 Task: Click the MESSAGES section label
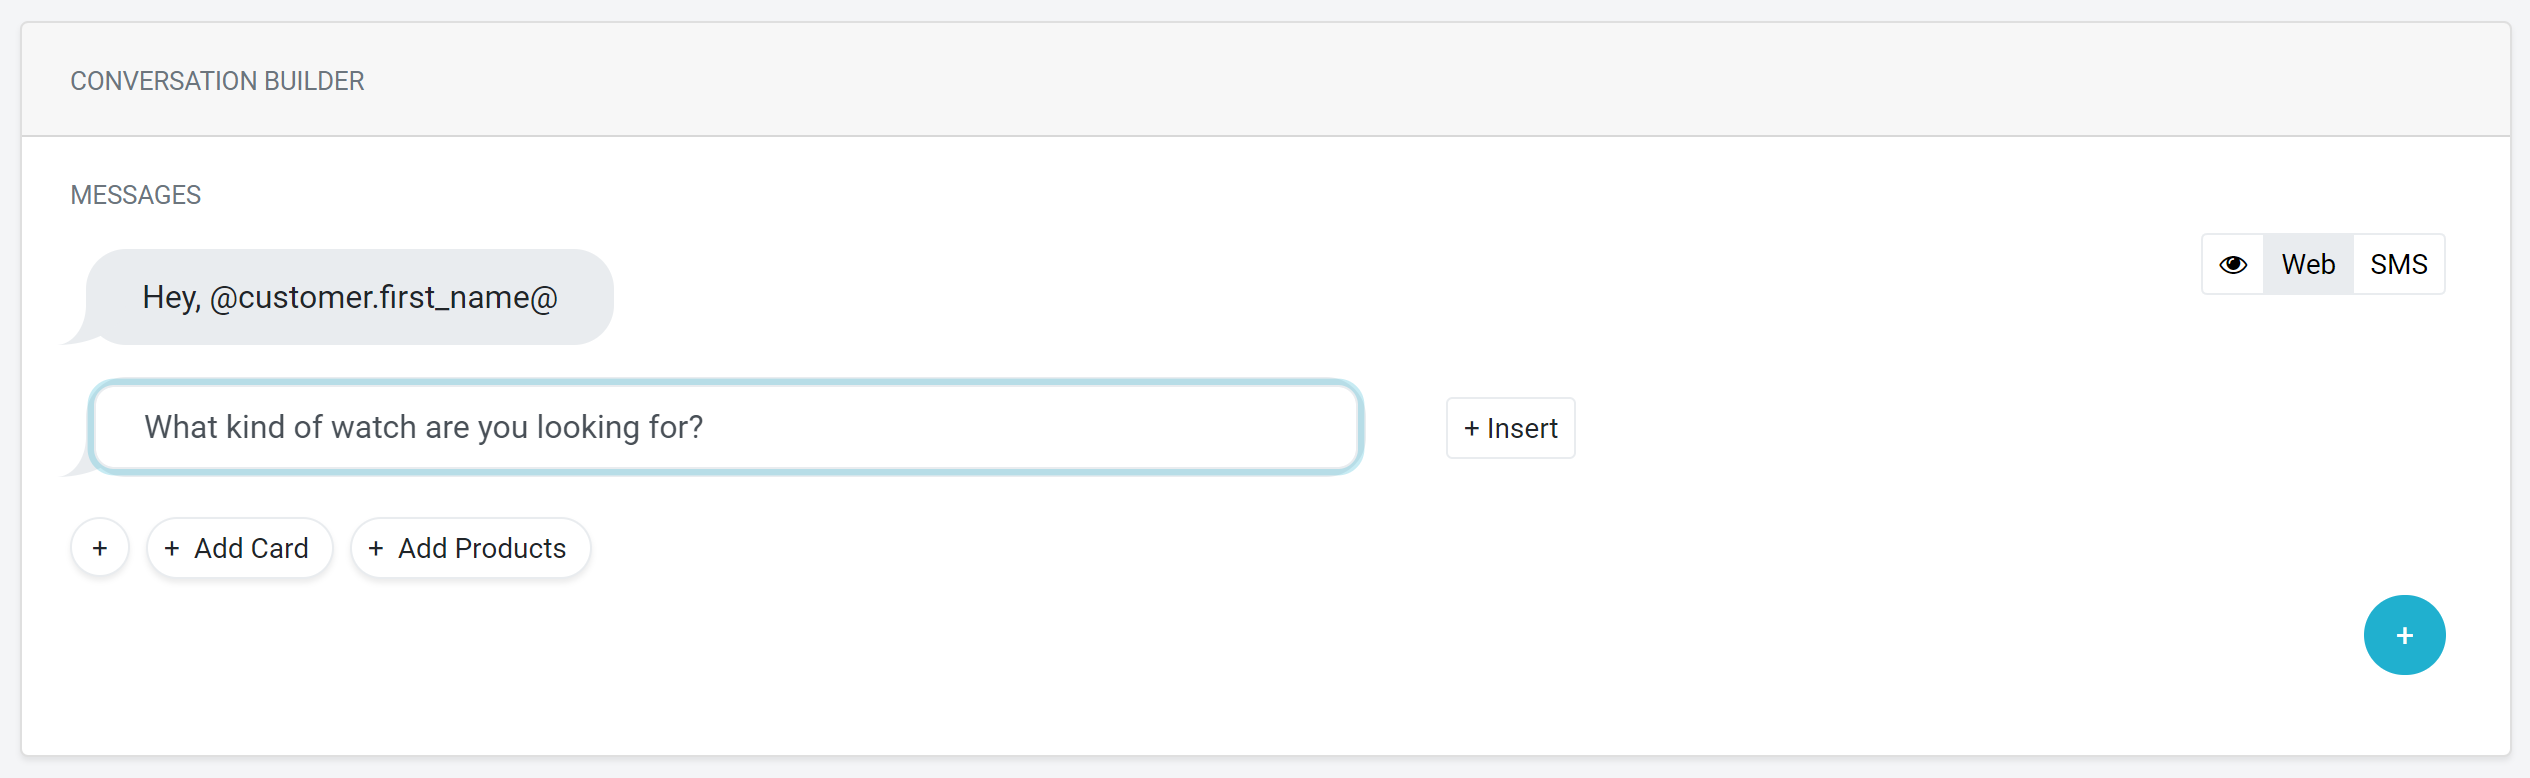[x=136, y=195]
